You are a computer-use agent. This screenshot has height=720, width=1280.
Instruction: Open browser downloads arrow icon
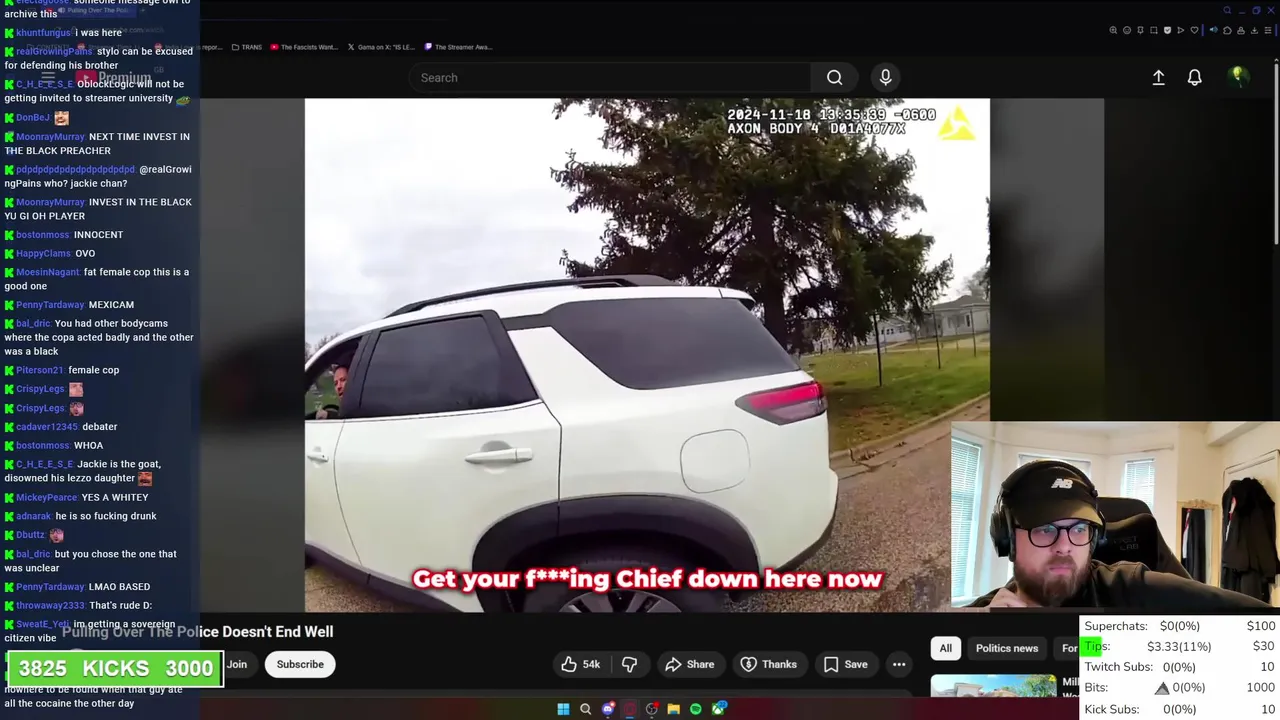1255,30
